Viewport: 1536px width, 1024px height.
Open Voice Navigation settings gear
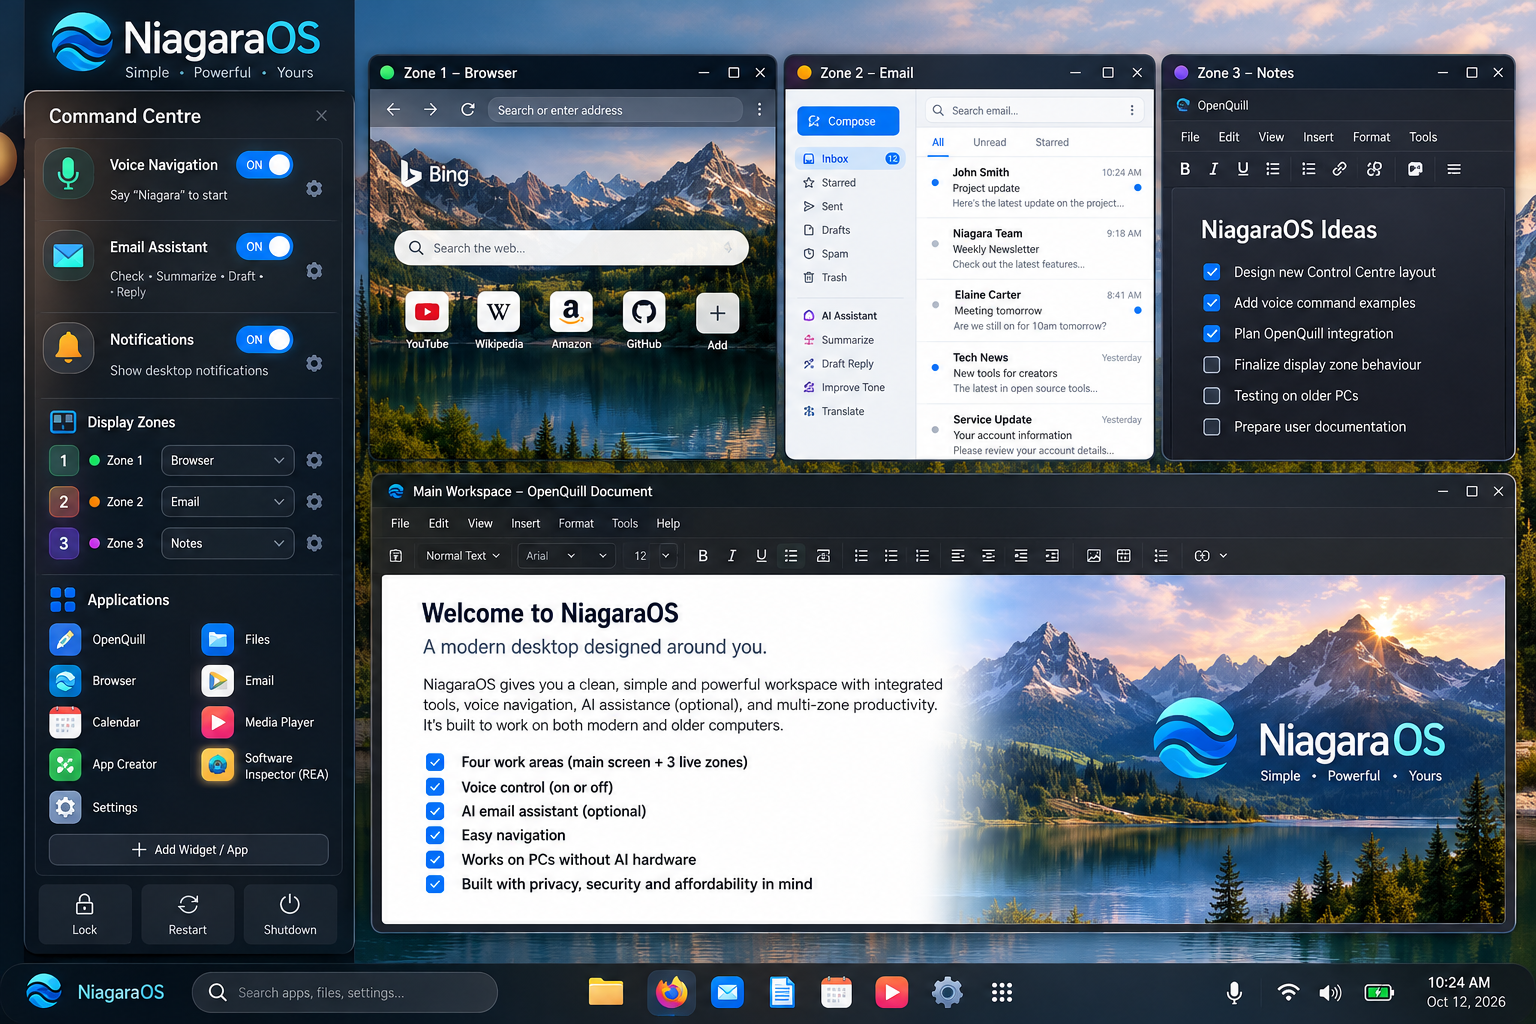point(314,188)
